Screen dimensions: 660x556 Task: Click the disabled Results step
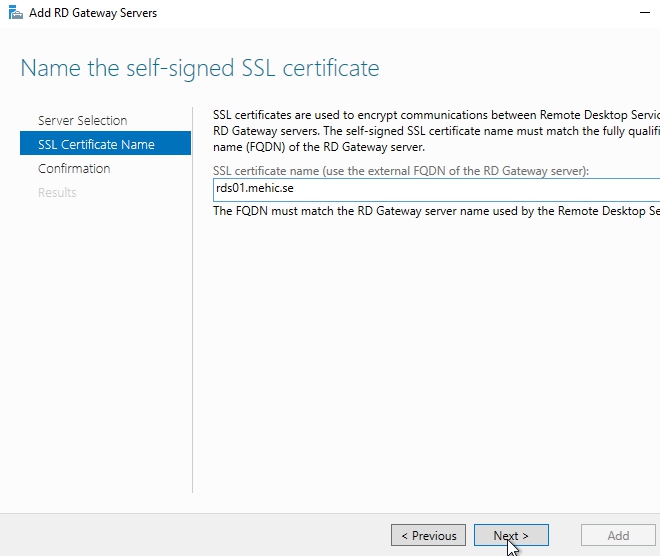pyautogui.click(x=57, y=192)
